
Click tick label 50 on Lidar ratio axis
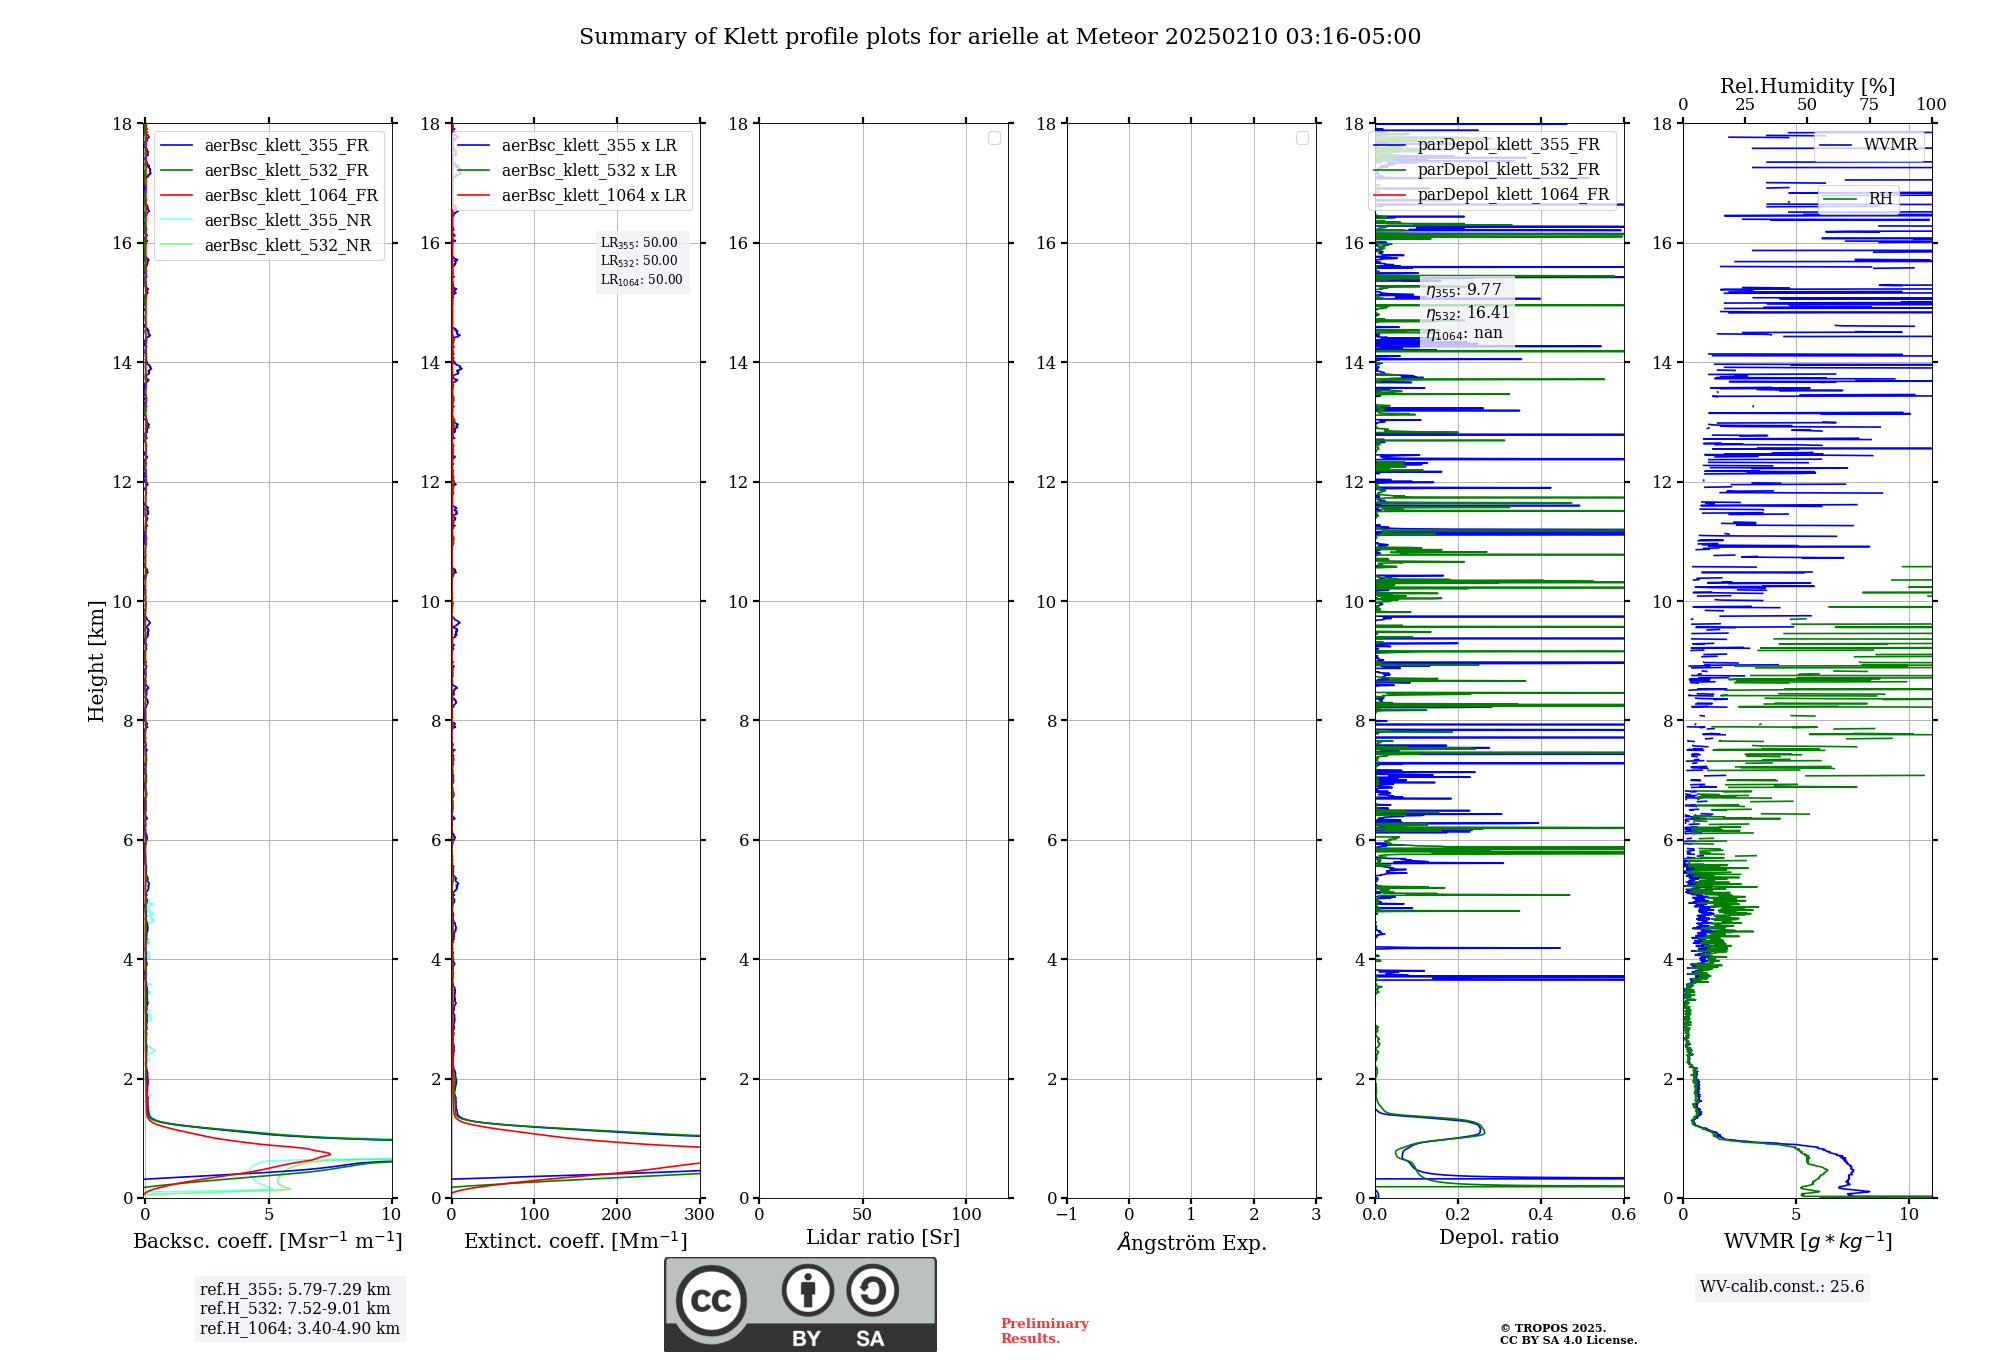point(862,1215)
